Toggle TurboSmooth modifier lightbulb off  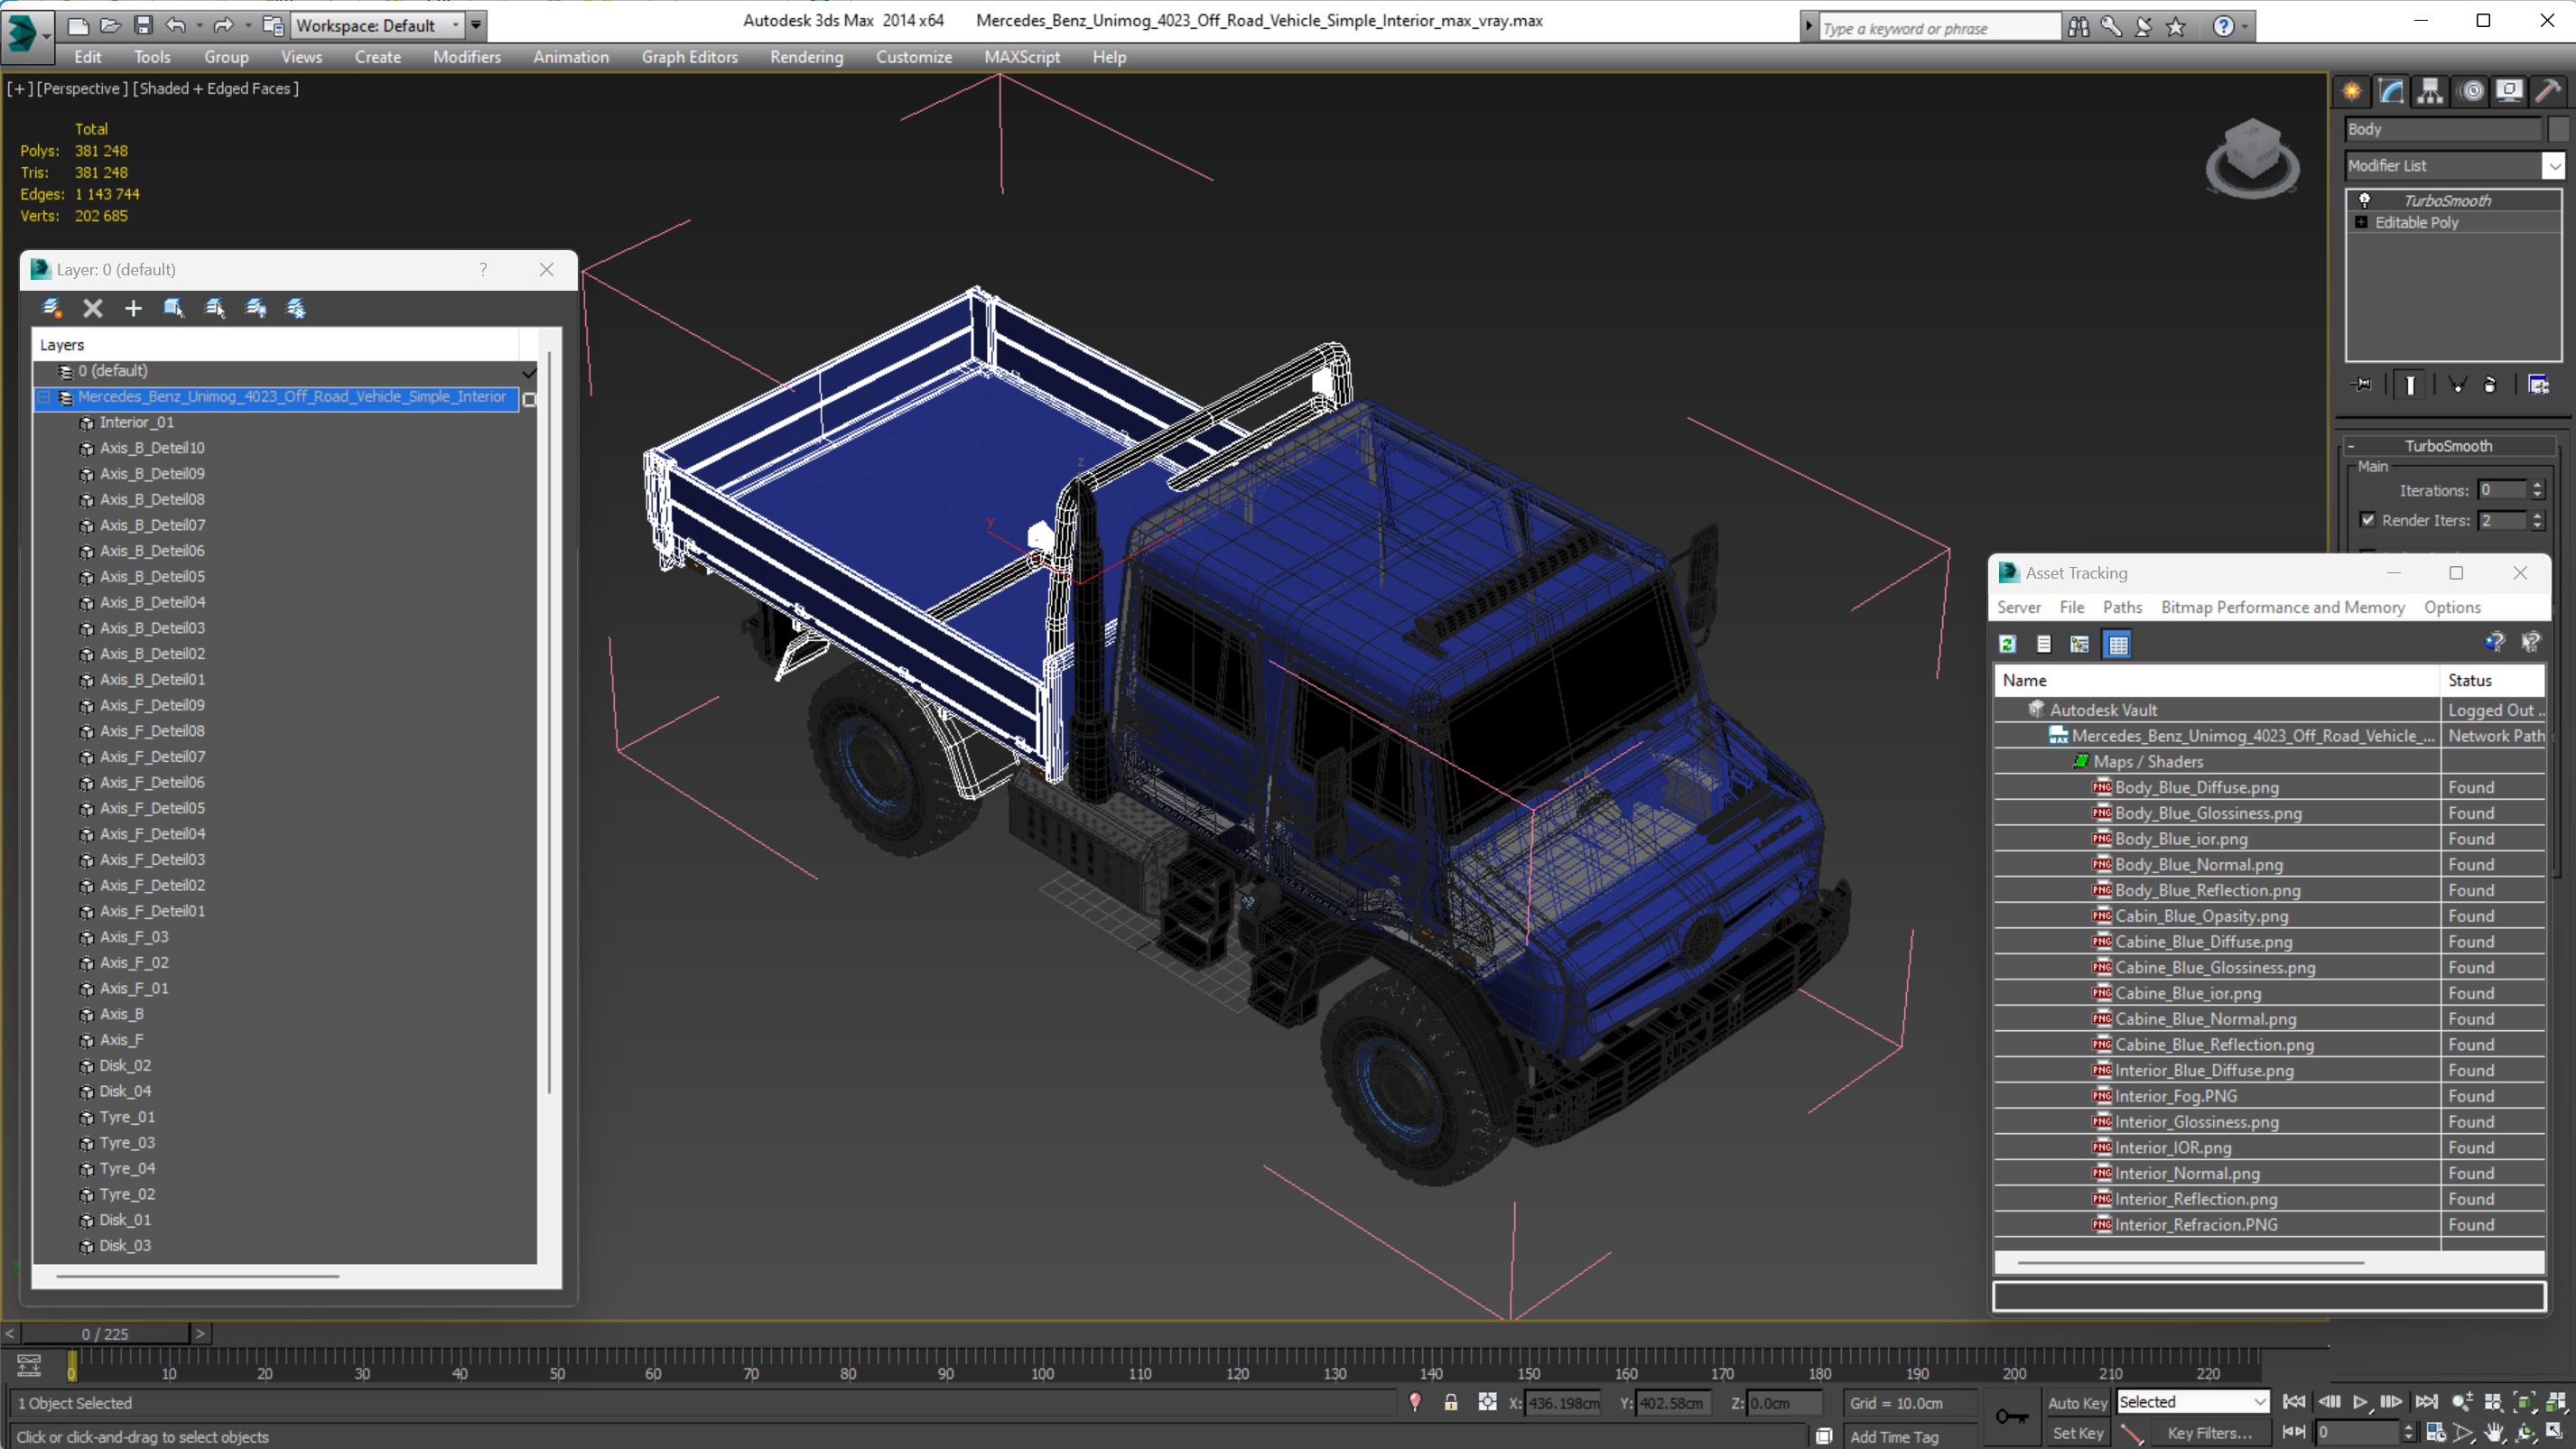click(2364, 200)
